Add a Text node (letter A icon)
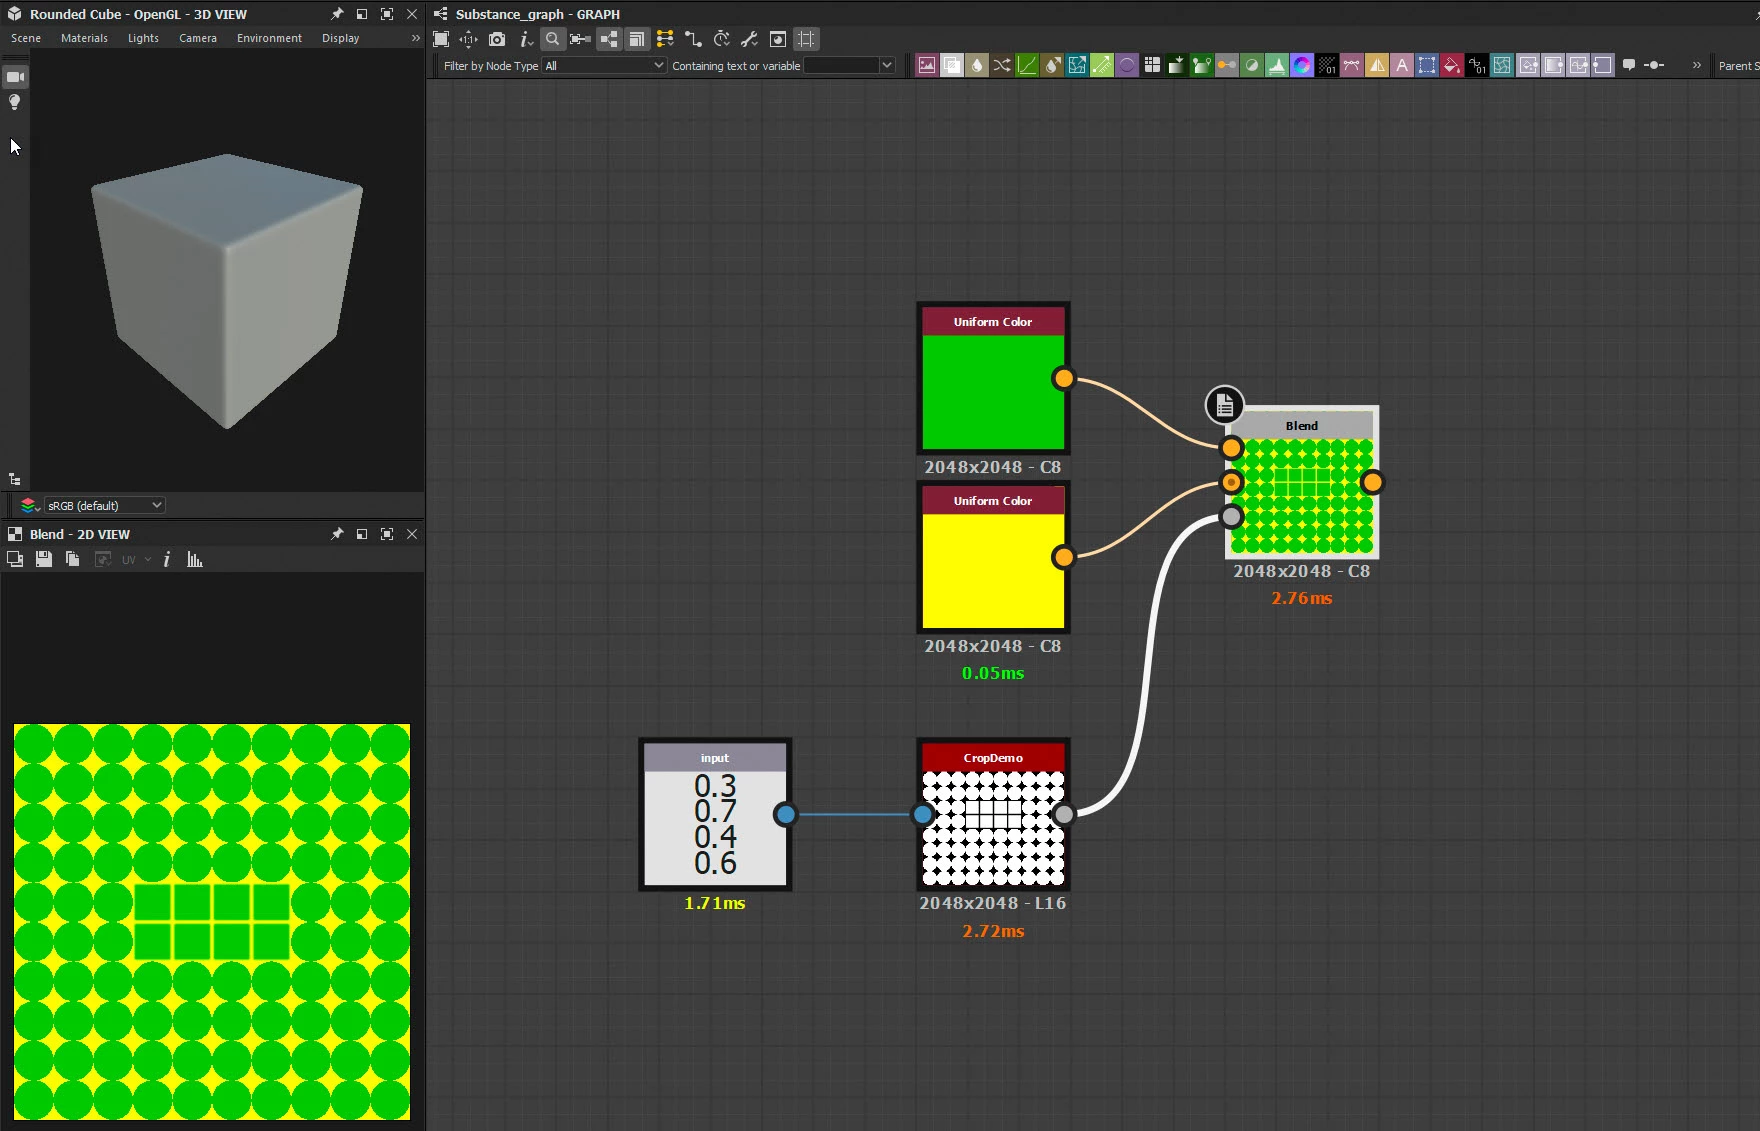Viewport: 1760px width, 1131px height. [1402, 66]
